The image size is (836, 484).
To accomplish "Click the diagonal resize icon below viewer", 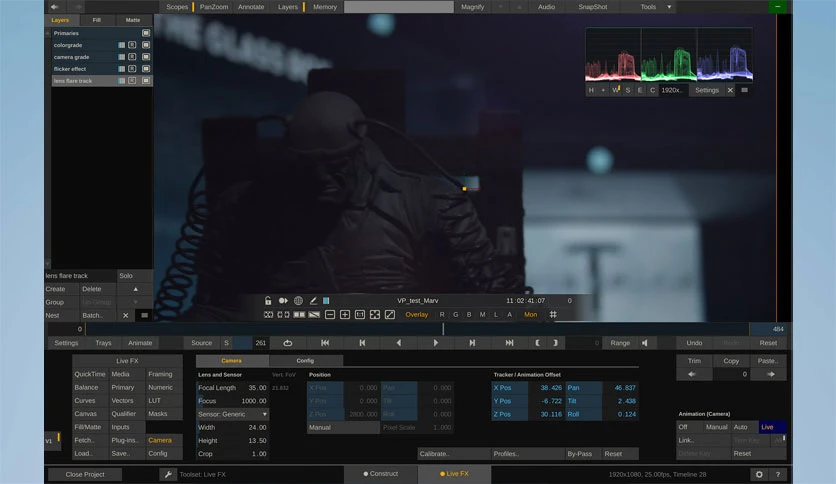I will [x=390, y=314].
